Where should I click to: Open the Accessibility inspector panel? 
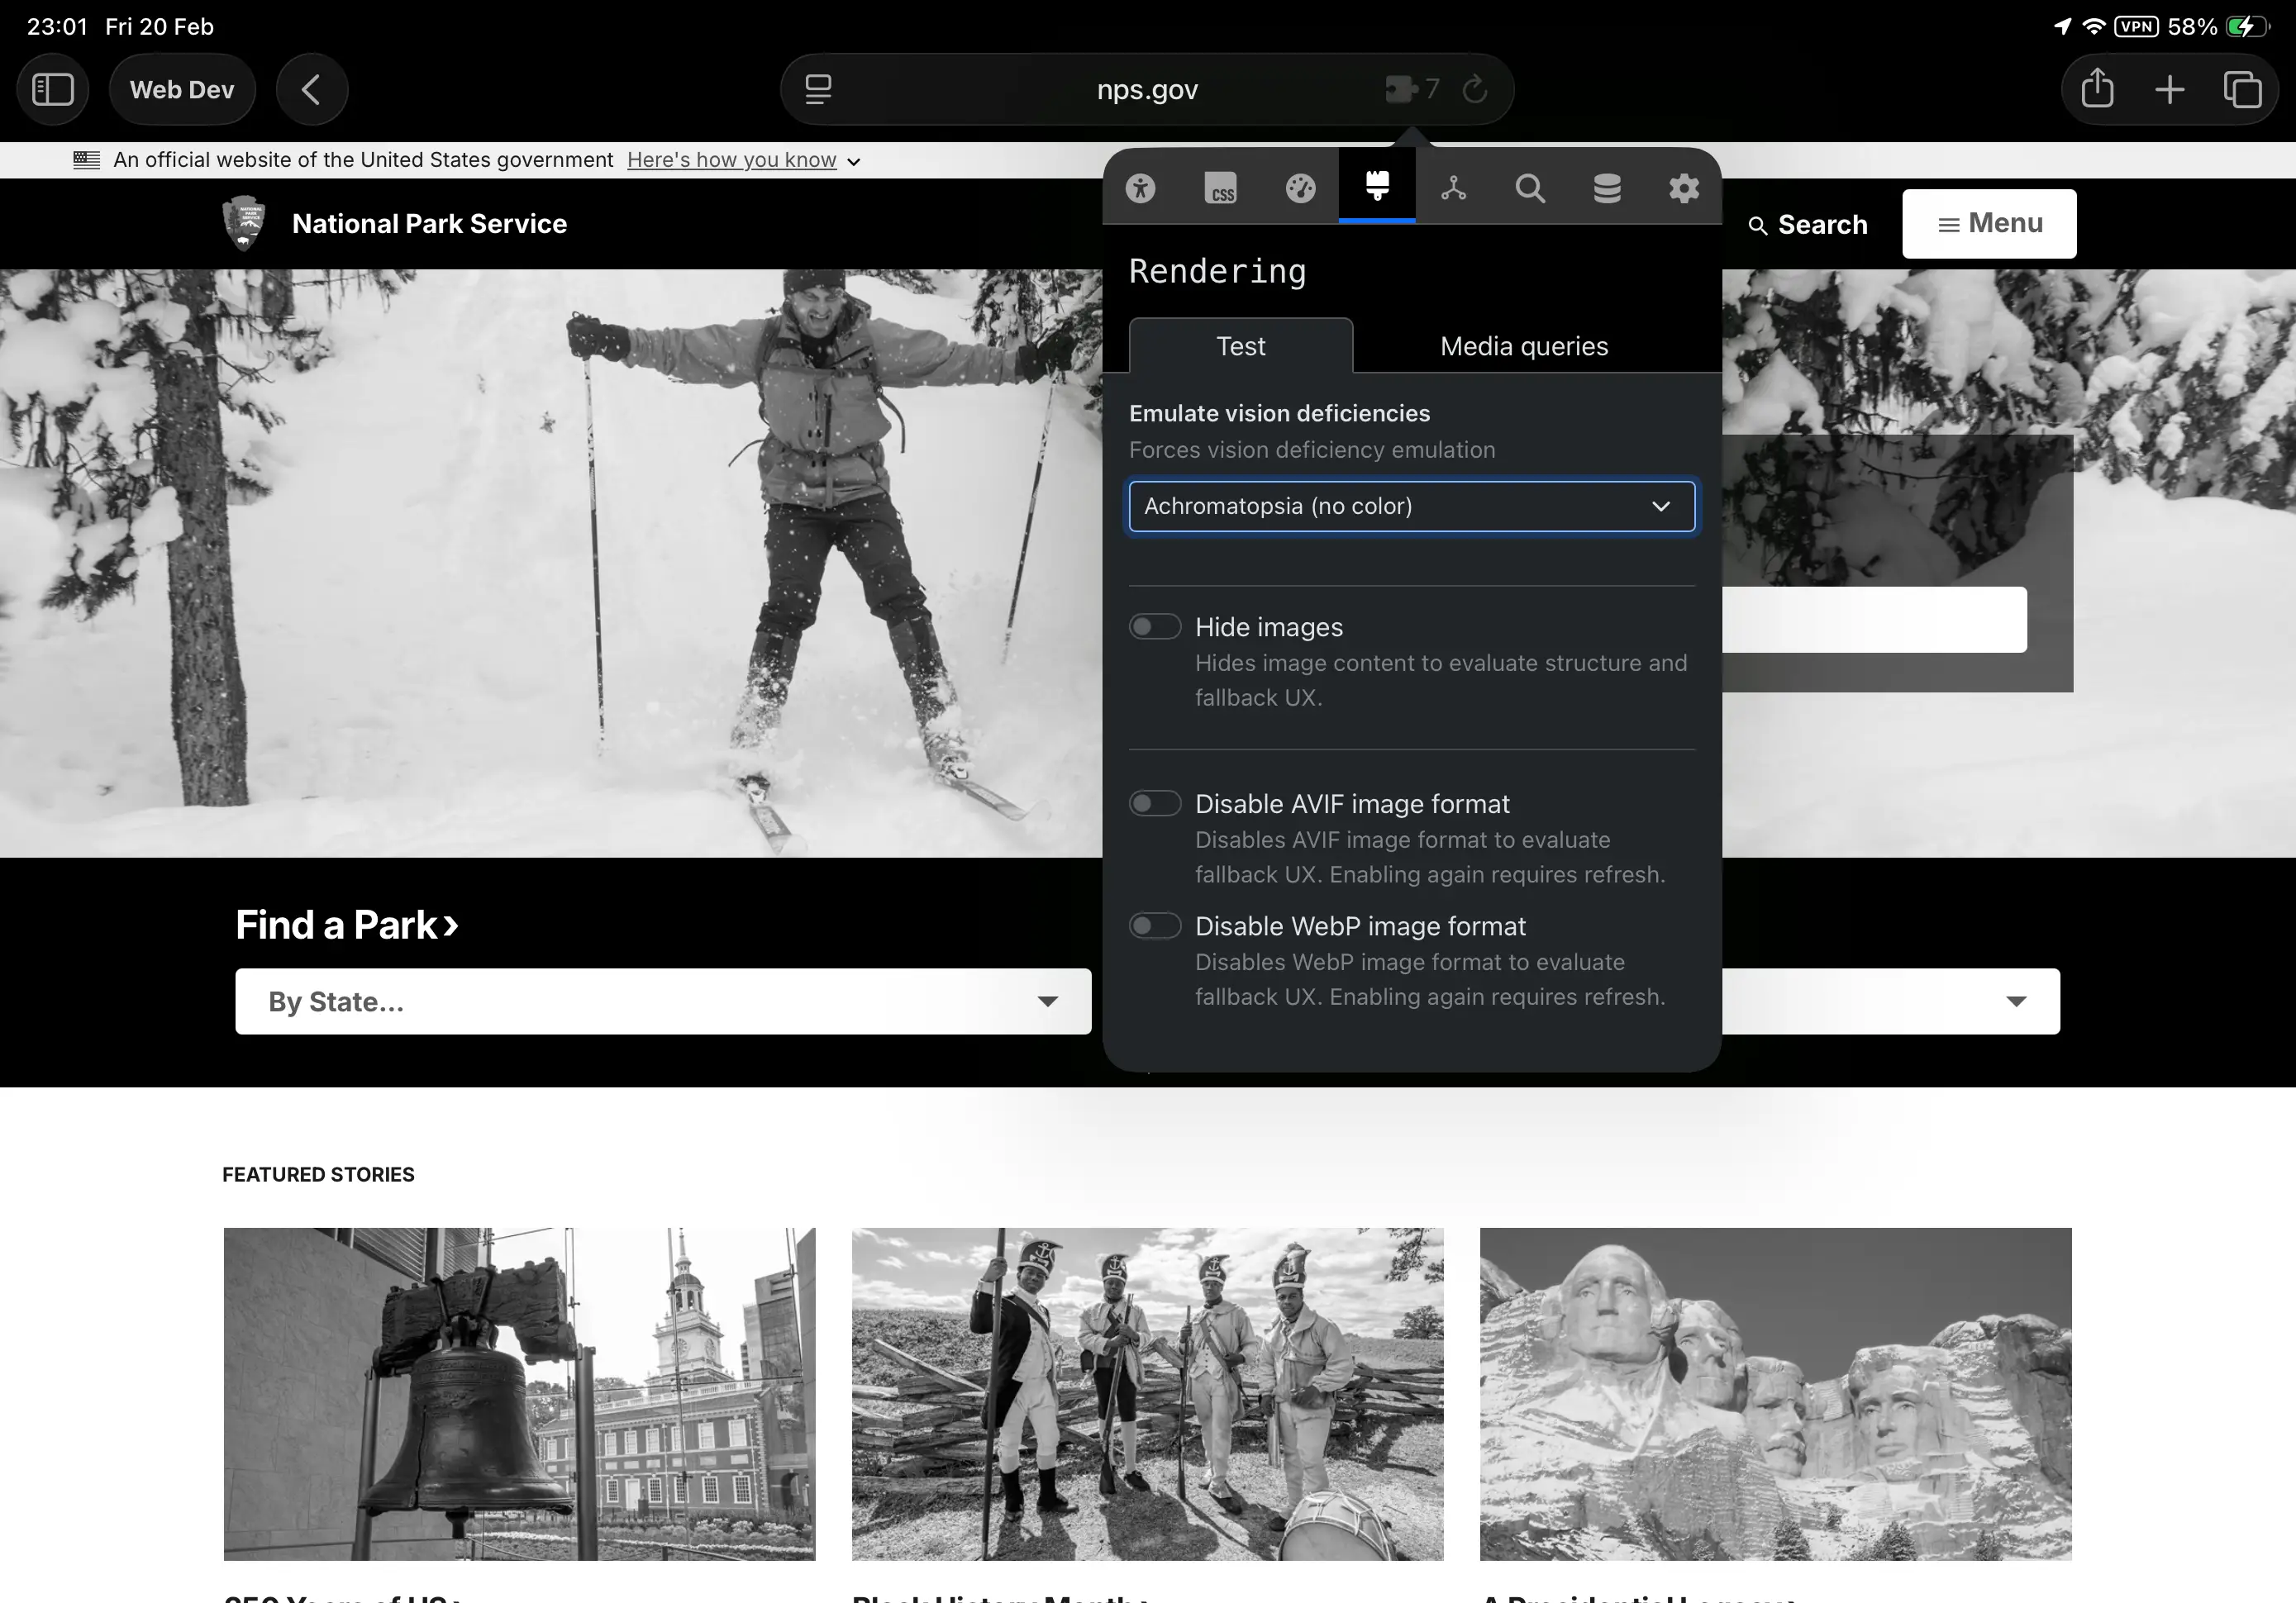coord(1141,187)
